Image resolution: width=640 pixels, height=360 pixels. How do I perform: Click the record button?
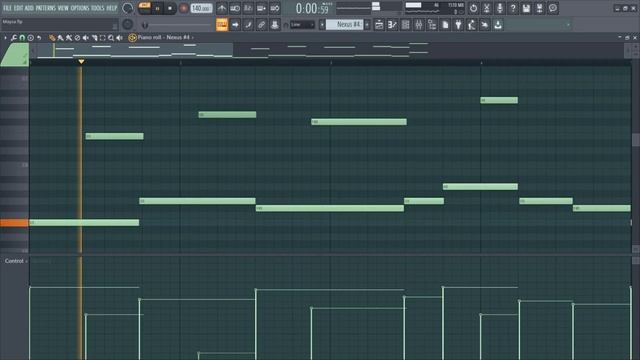[184, 8]
